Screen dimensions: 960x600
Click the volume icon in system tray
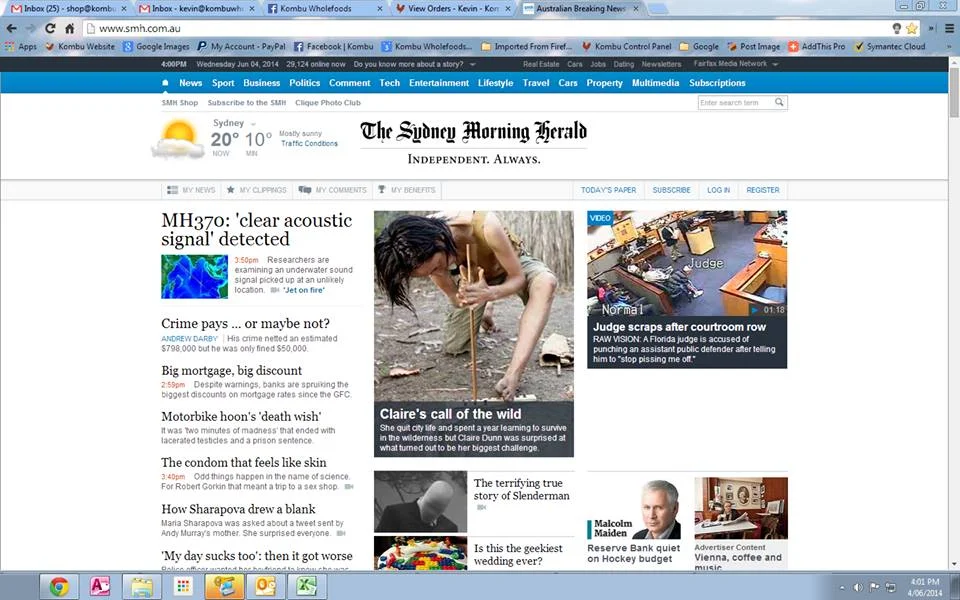click(x=858, y=587)
